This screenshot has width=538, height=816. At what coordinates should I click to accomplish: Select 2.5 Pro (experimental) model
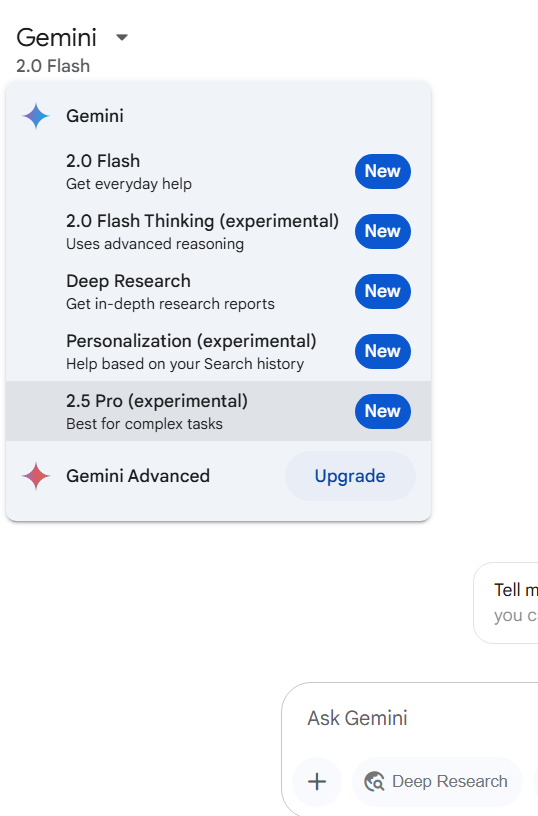(219, 411)
